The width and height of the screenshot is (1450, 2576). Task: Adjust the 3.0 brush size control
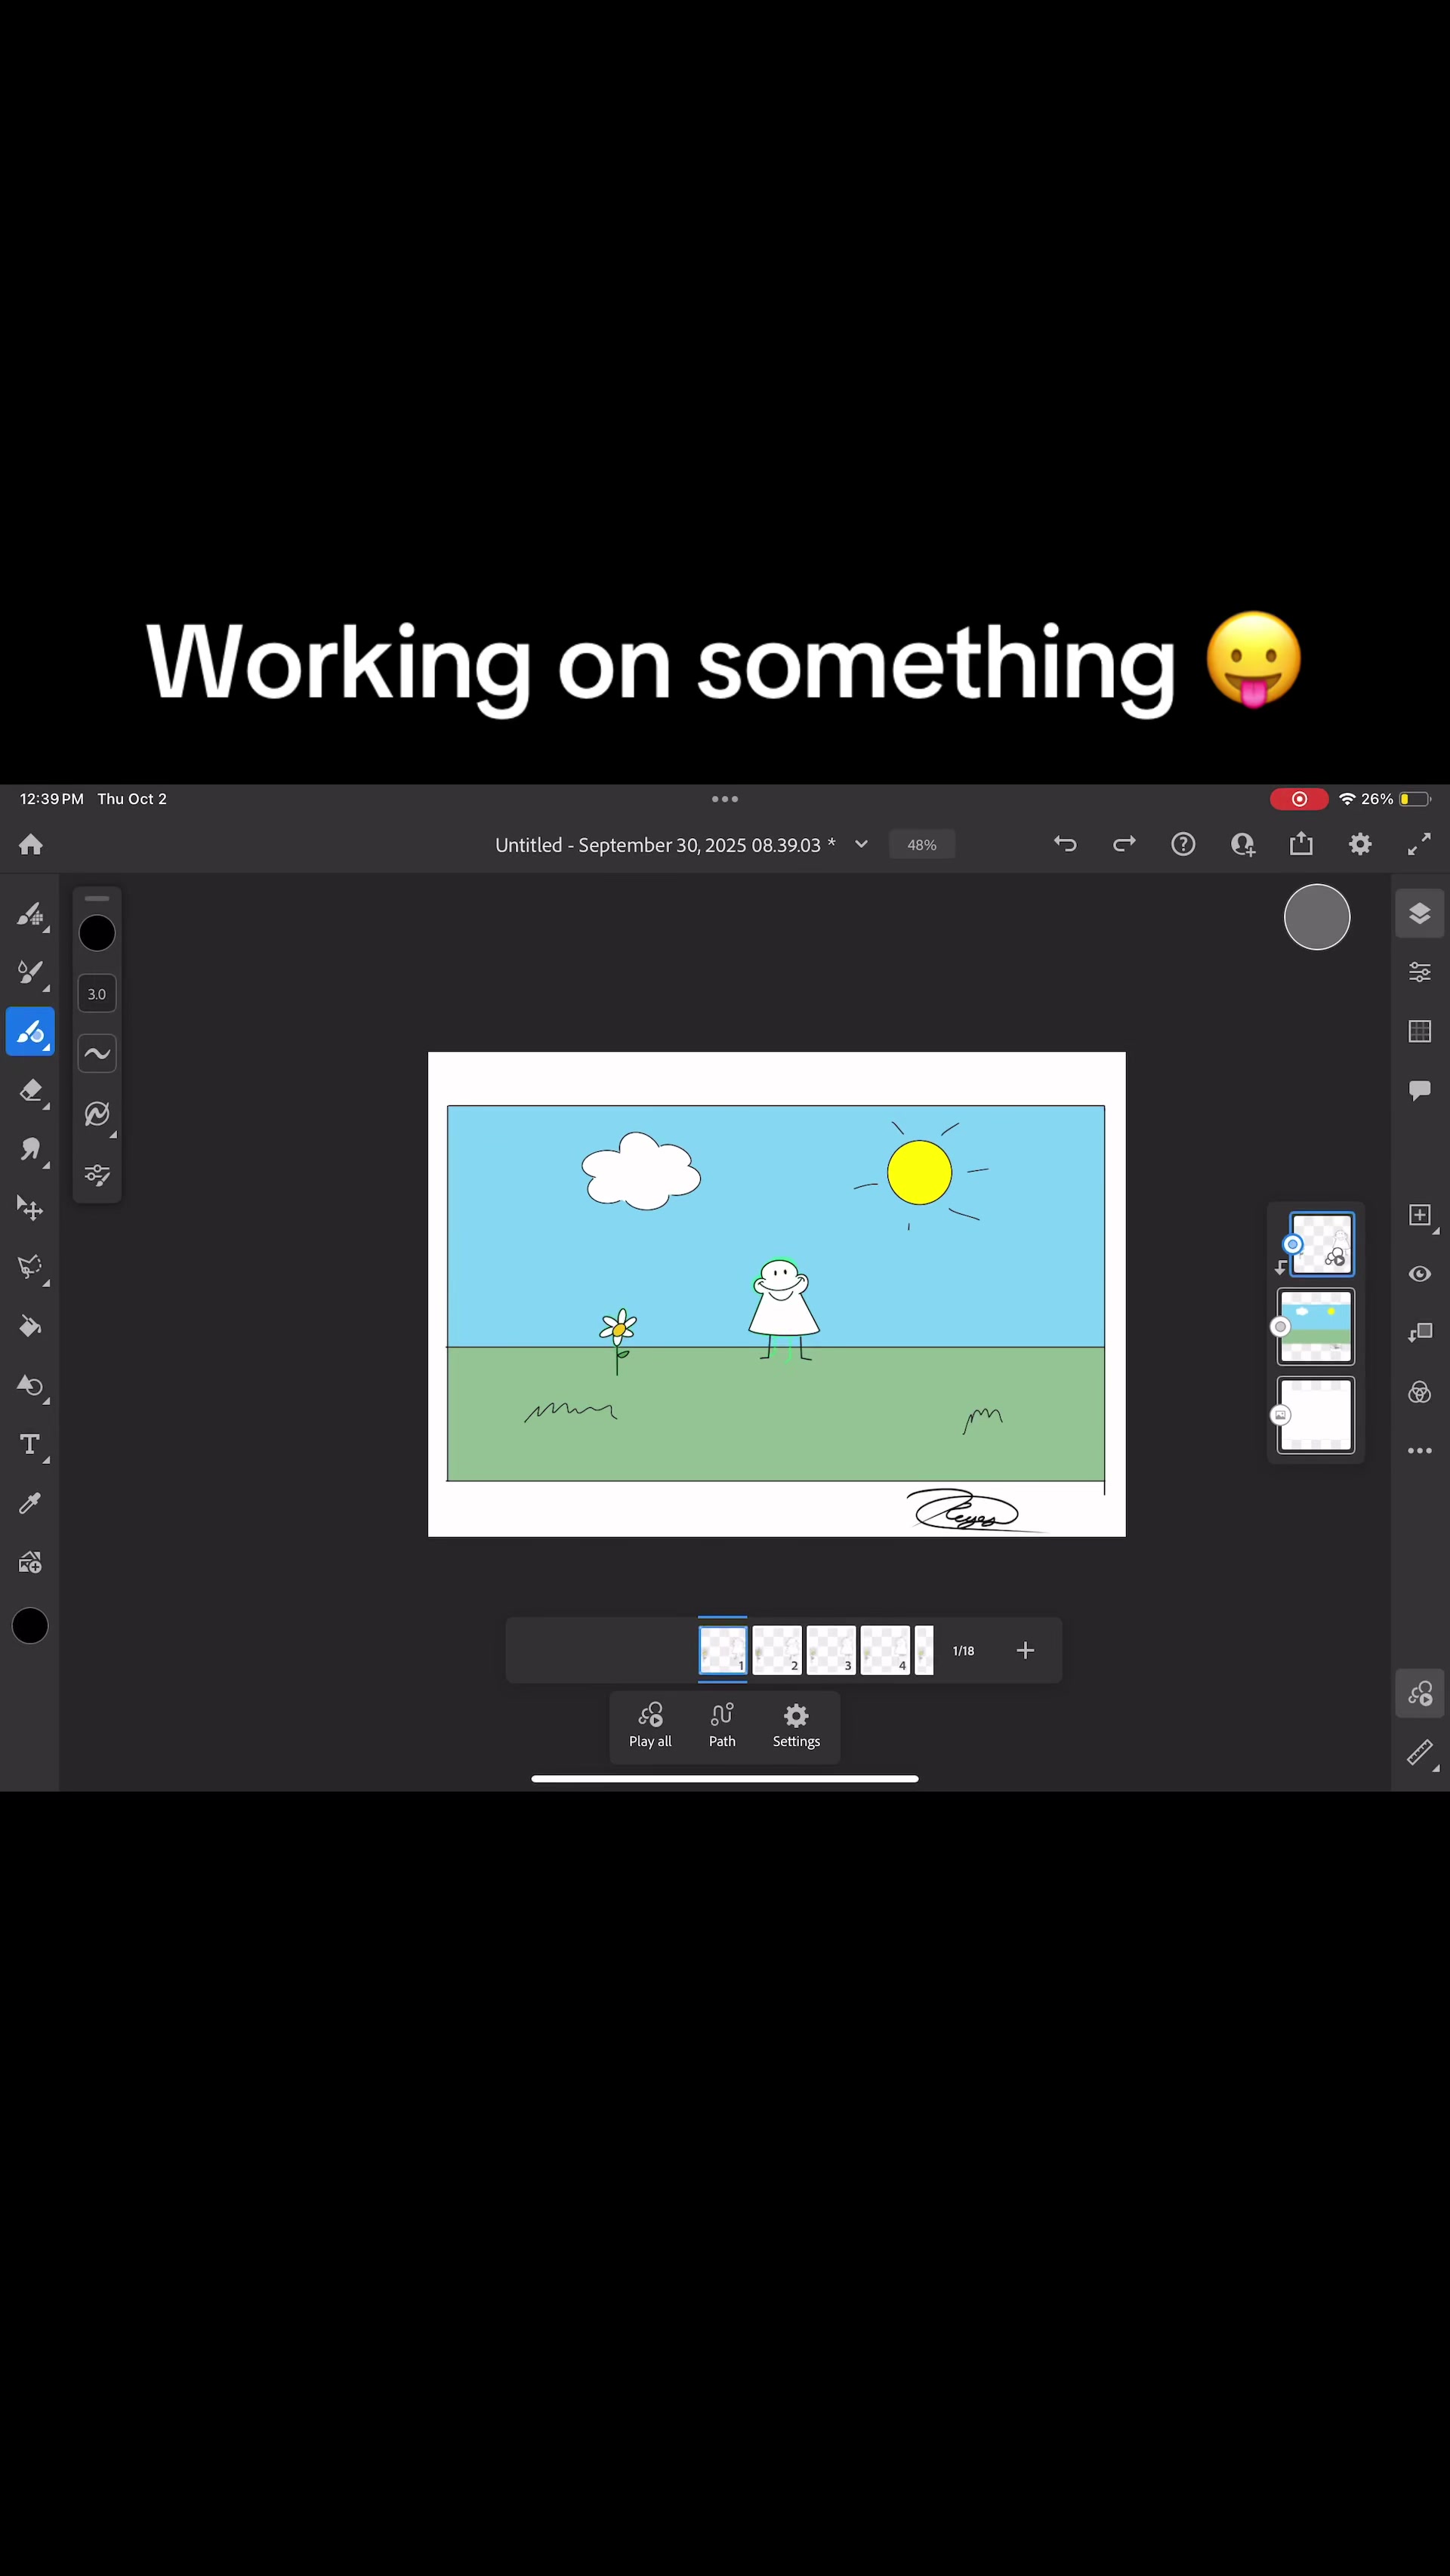97,994
